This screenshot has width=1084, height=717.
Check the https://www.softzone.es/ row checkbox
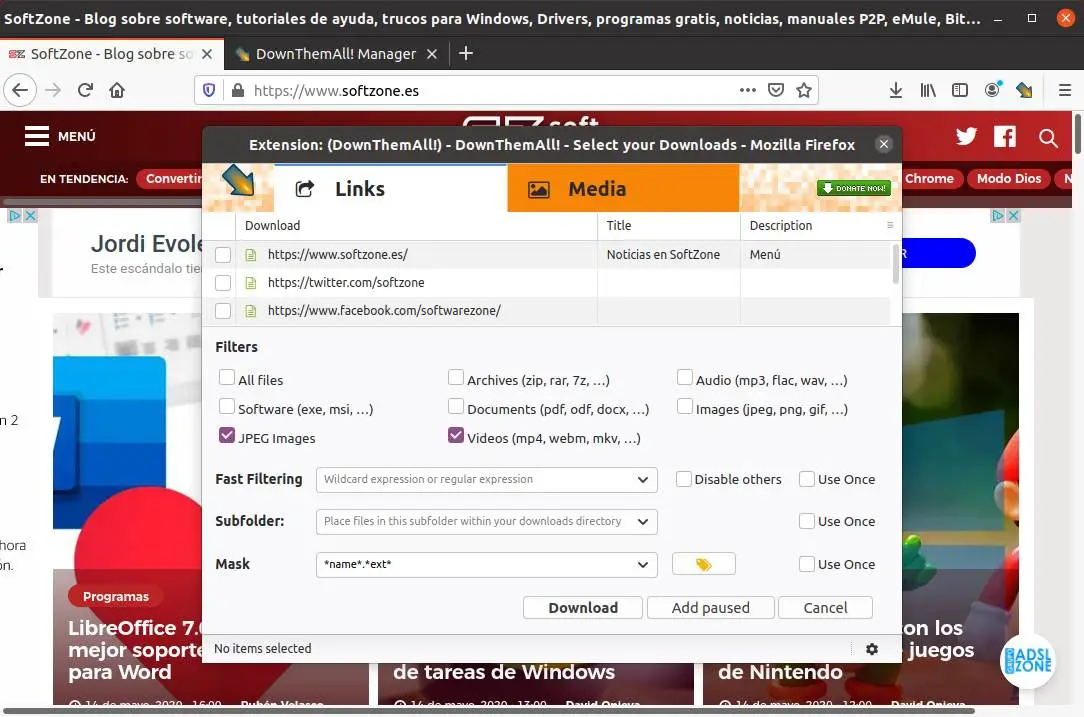coord(223,254)
